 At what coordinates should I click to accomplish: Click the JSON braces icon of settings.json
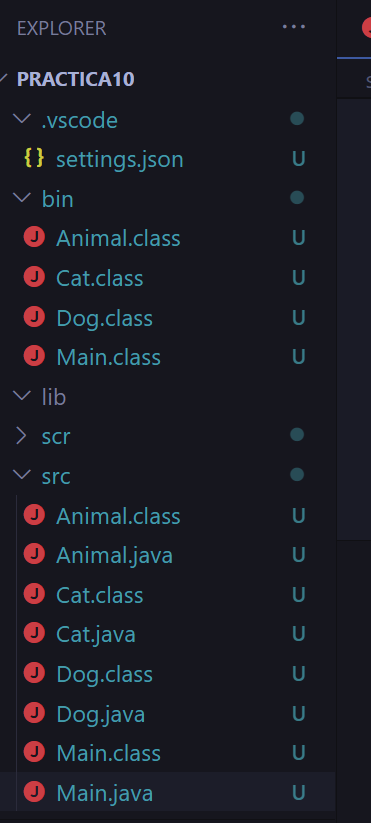[34, 159]
